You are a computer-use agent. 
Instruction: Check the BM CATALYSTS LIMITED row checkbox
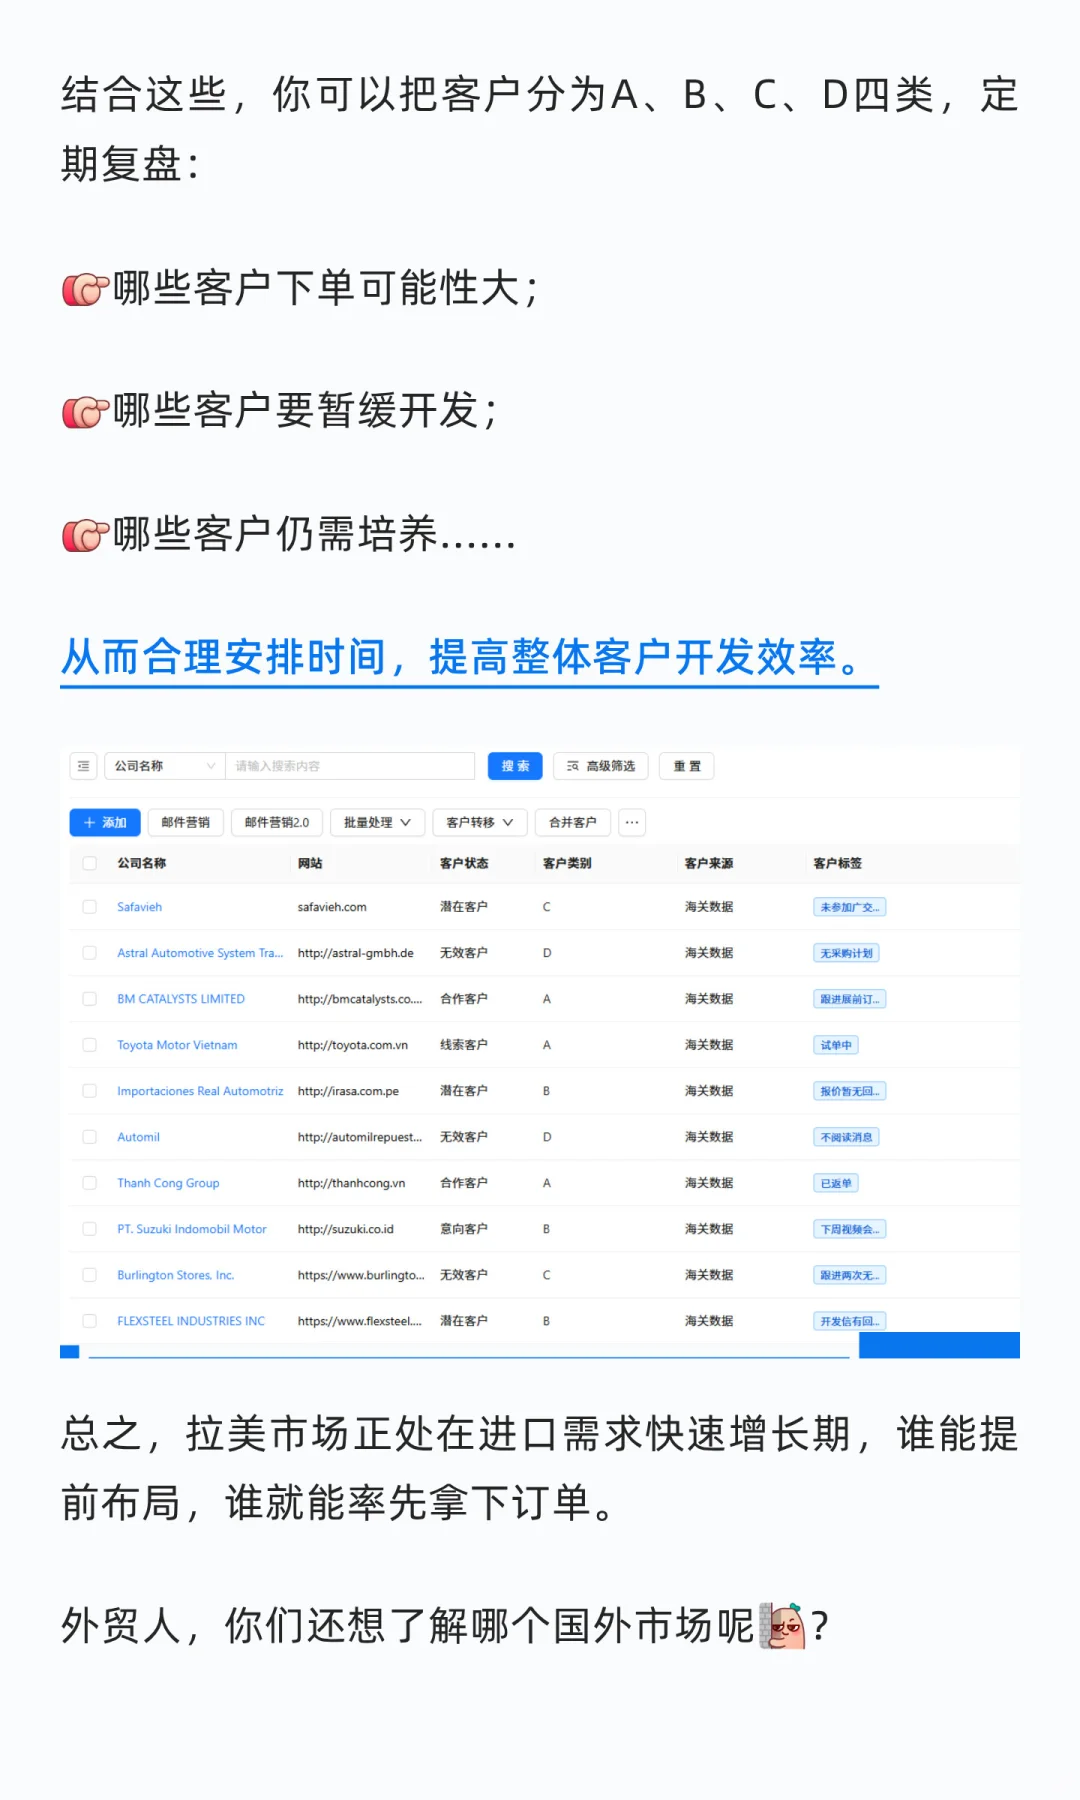click(90, 999)
